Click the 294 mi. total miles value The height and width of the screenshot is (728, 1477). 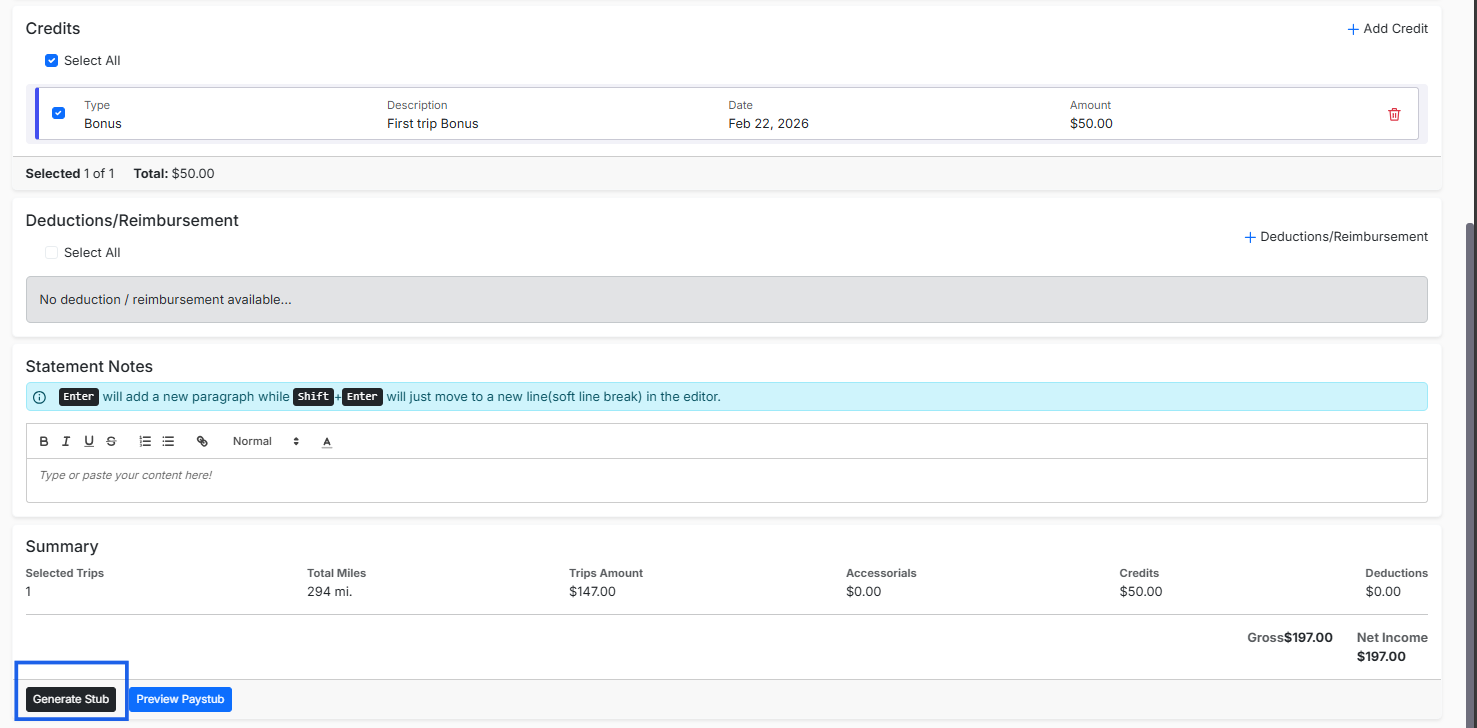pos(329,592)
